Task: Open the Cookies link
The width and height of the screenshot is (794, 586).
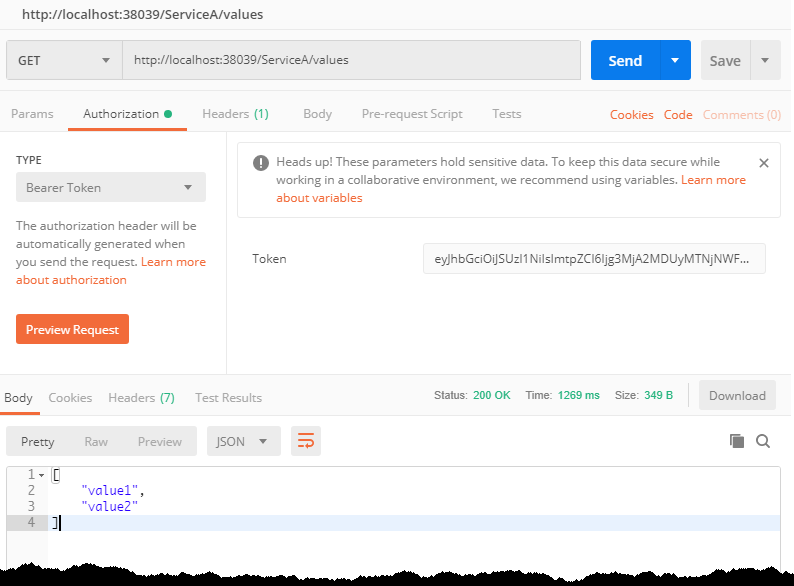Action: click(632, 115)
